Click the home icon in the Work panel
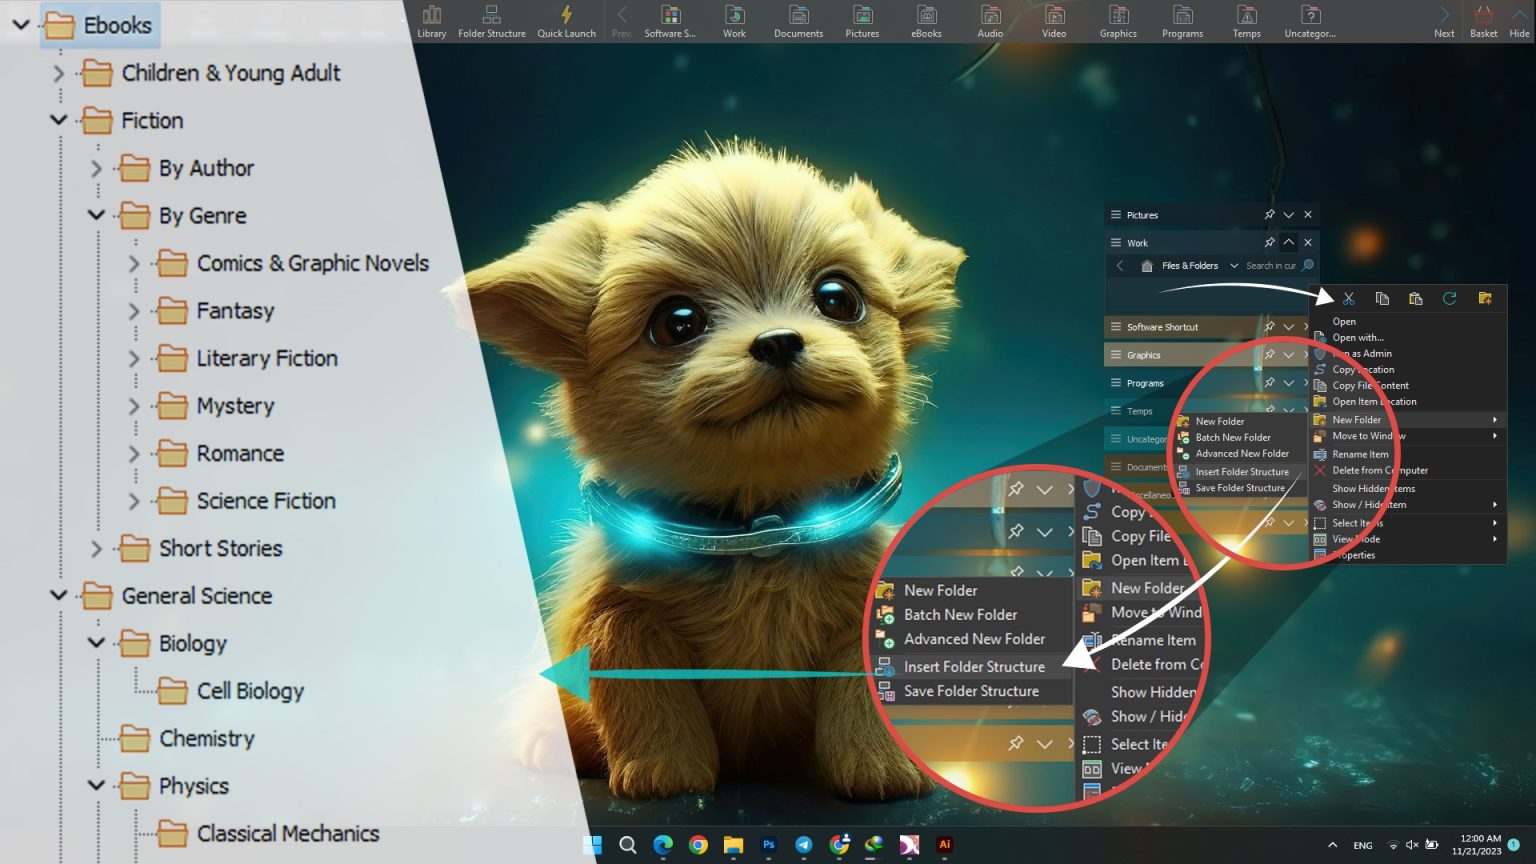Viewport: 1536px width, 864px height. pyautogui.click(x=1147, y=266)
